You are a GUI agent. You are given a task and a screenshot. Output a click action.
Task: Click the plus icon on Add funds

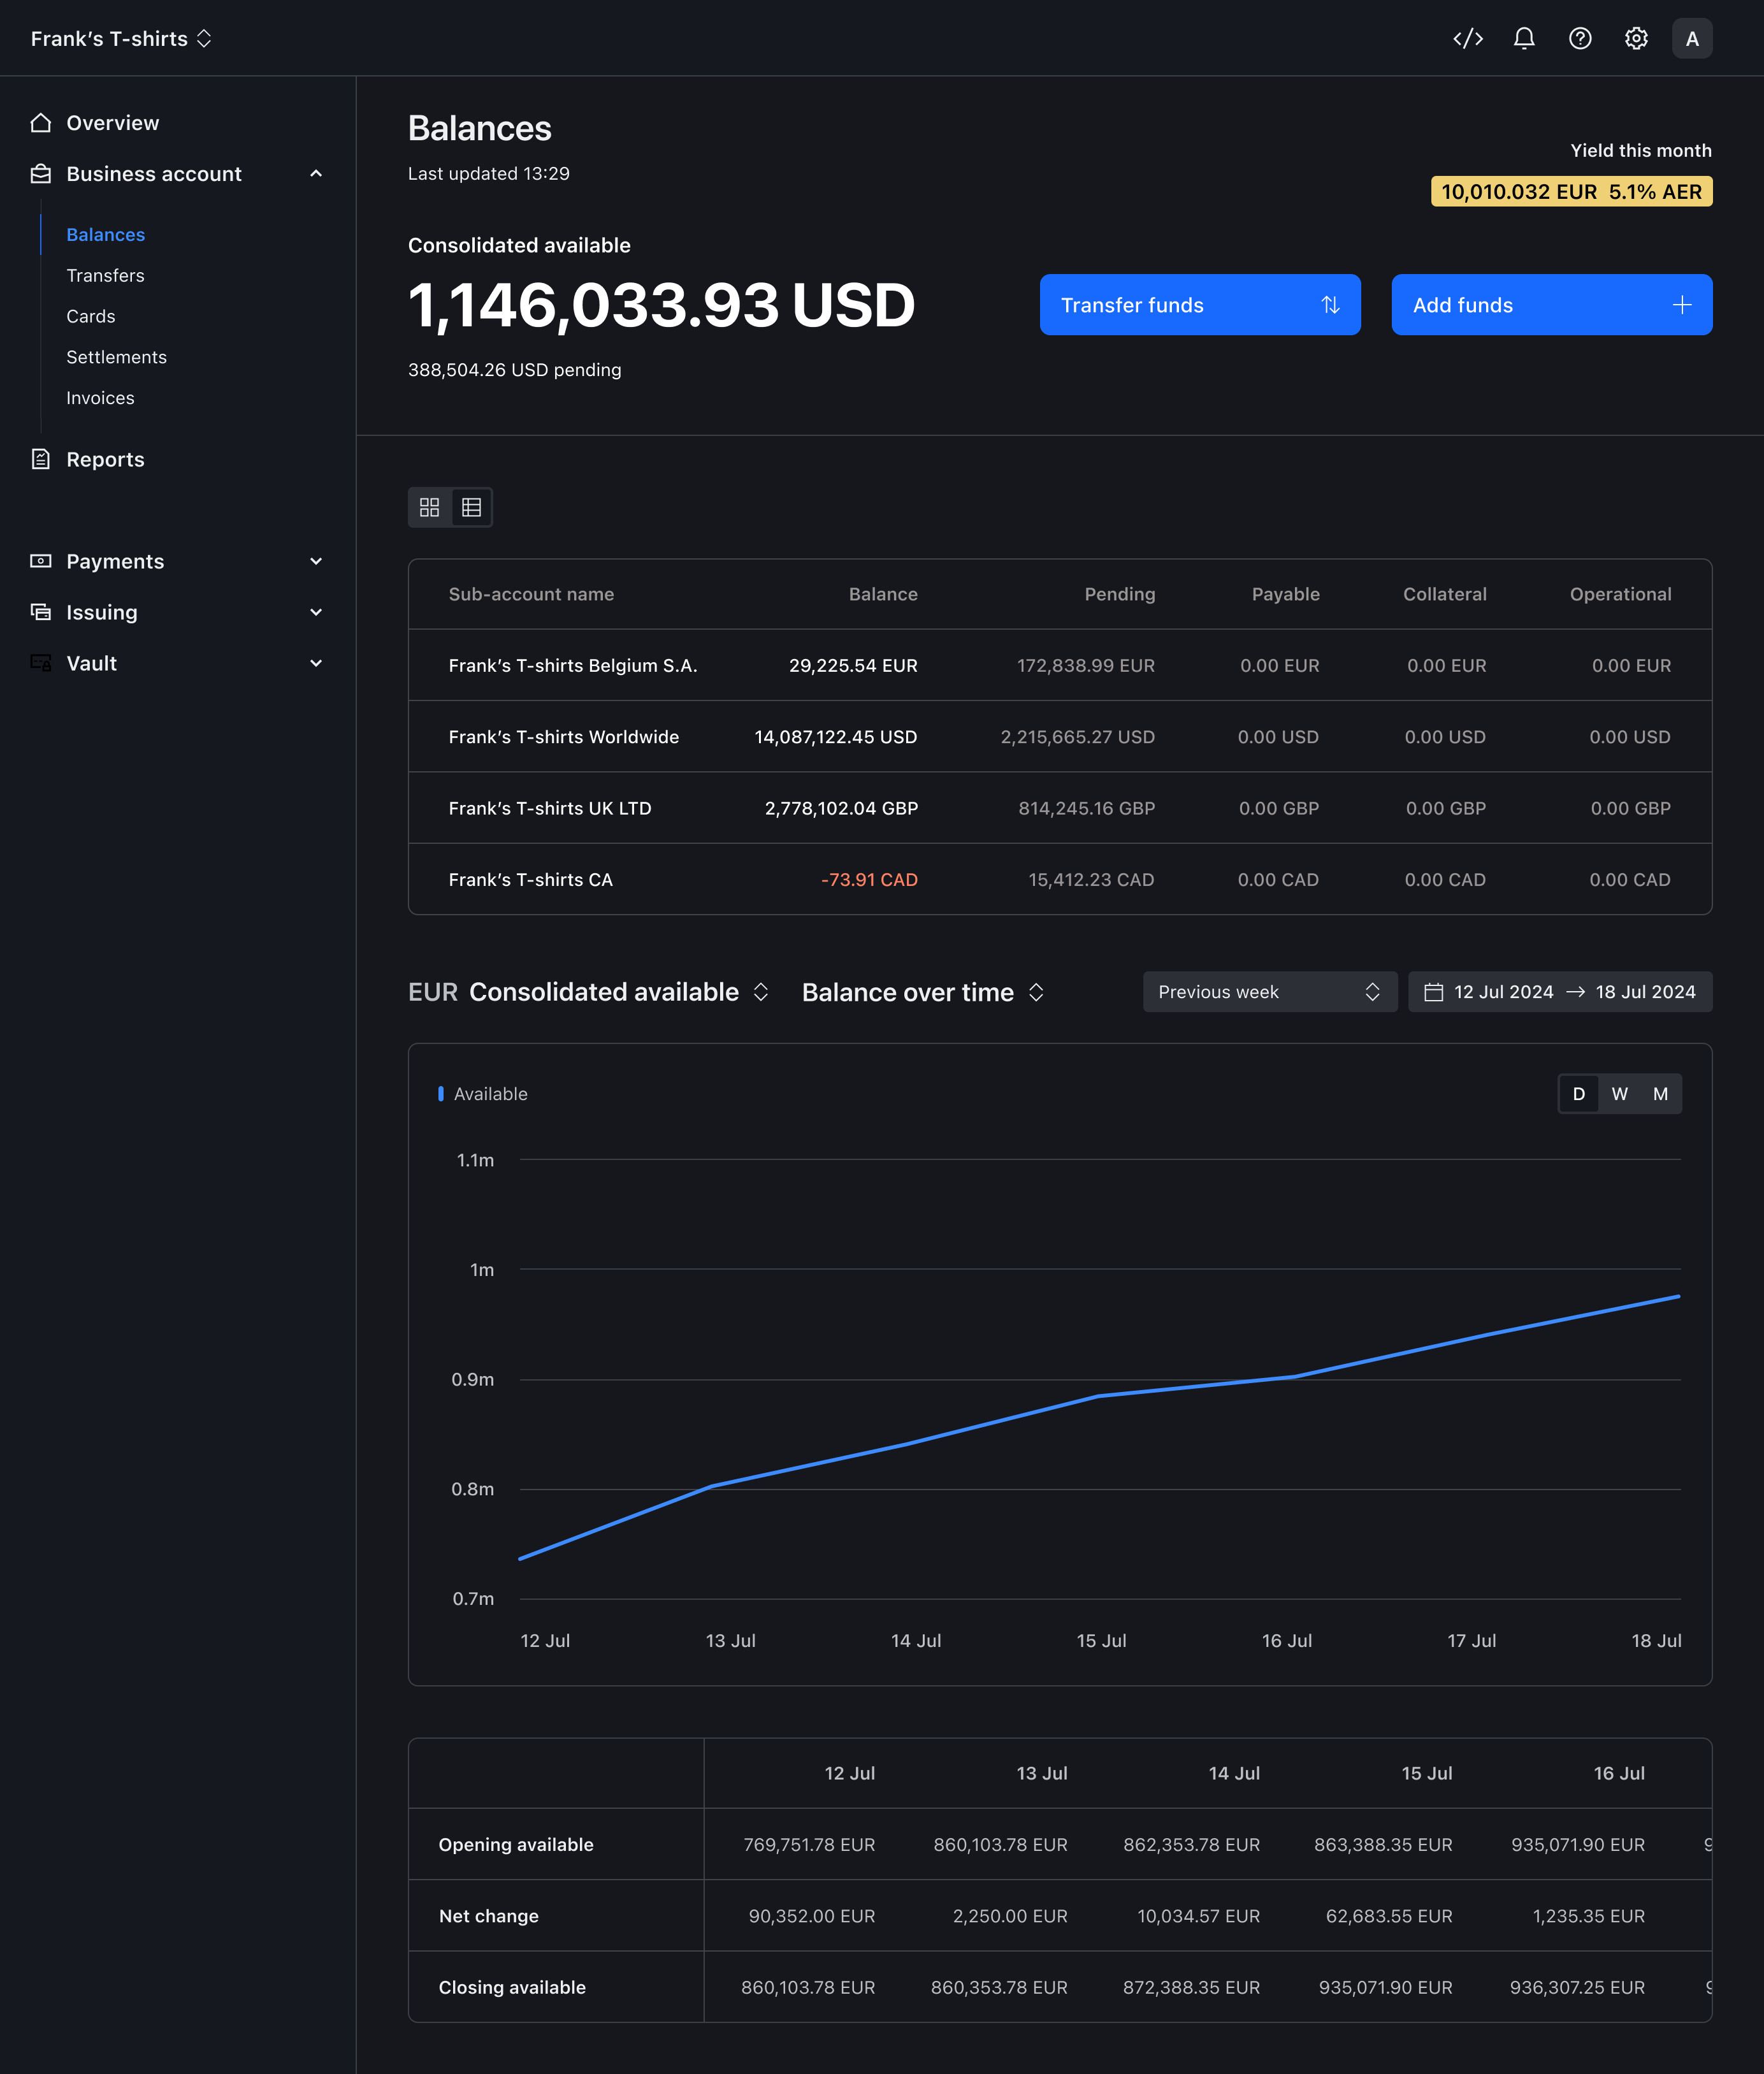[1682, 305]
